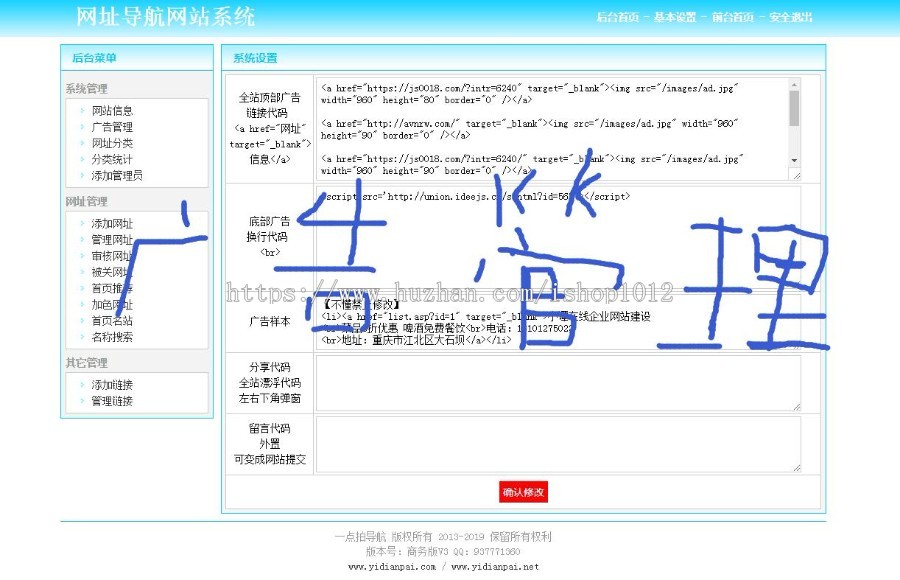
Task: View 分类统计 statistics
Action: click(x=112, y=159)
